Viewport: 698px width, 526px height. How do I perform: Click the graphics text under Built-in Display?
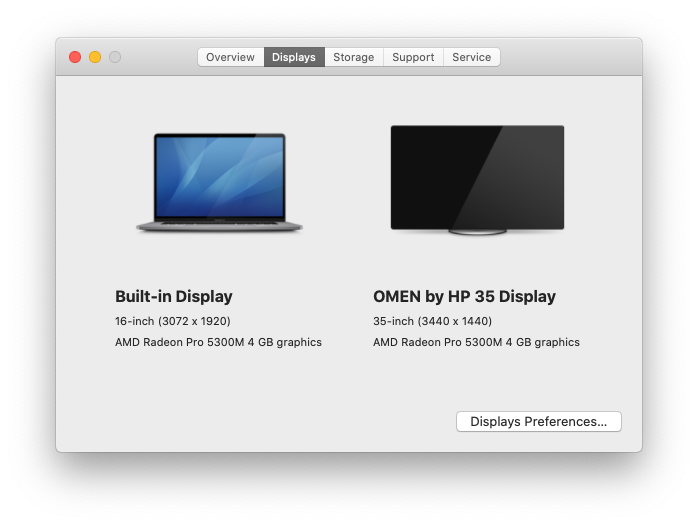(x=218, y=342)
